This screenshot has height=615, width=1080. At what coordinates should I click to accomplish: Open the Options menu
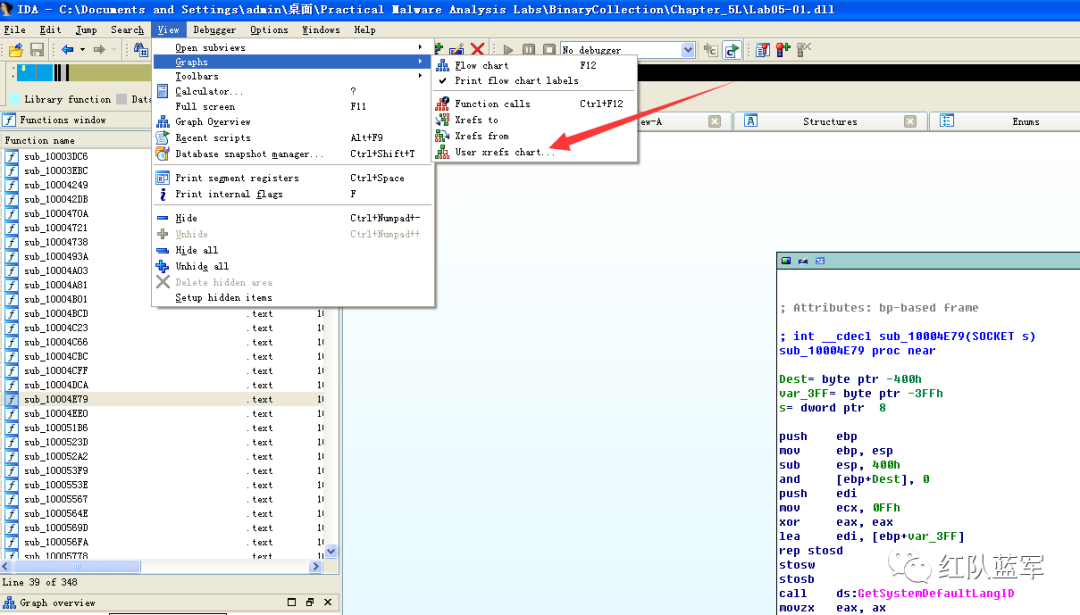tap(269, 30)
